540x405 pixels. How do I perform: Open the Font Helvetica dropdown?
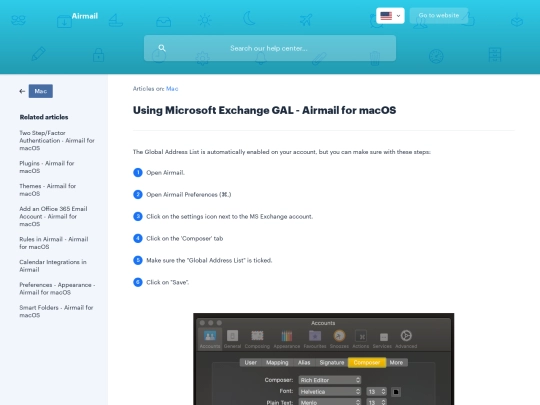(x=330, y=392)
